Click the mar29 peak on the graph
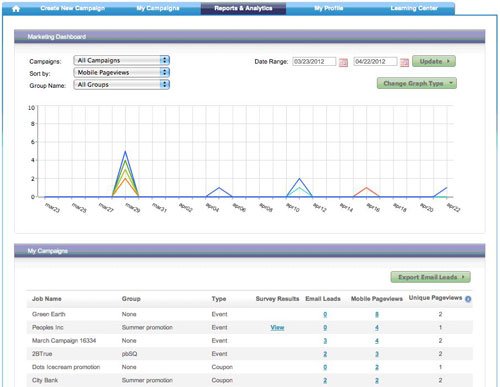This screenshot has width=500, height=387. pos(125,152)
